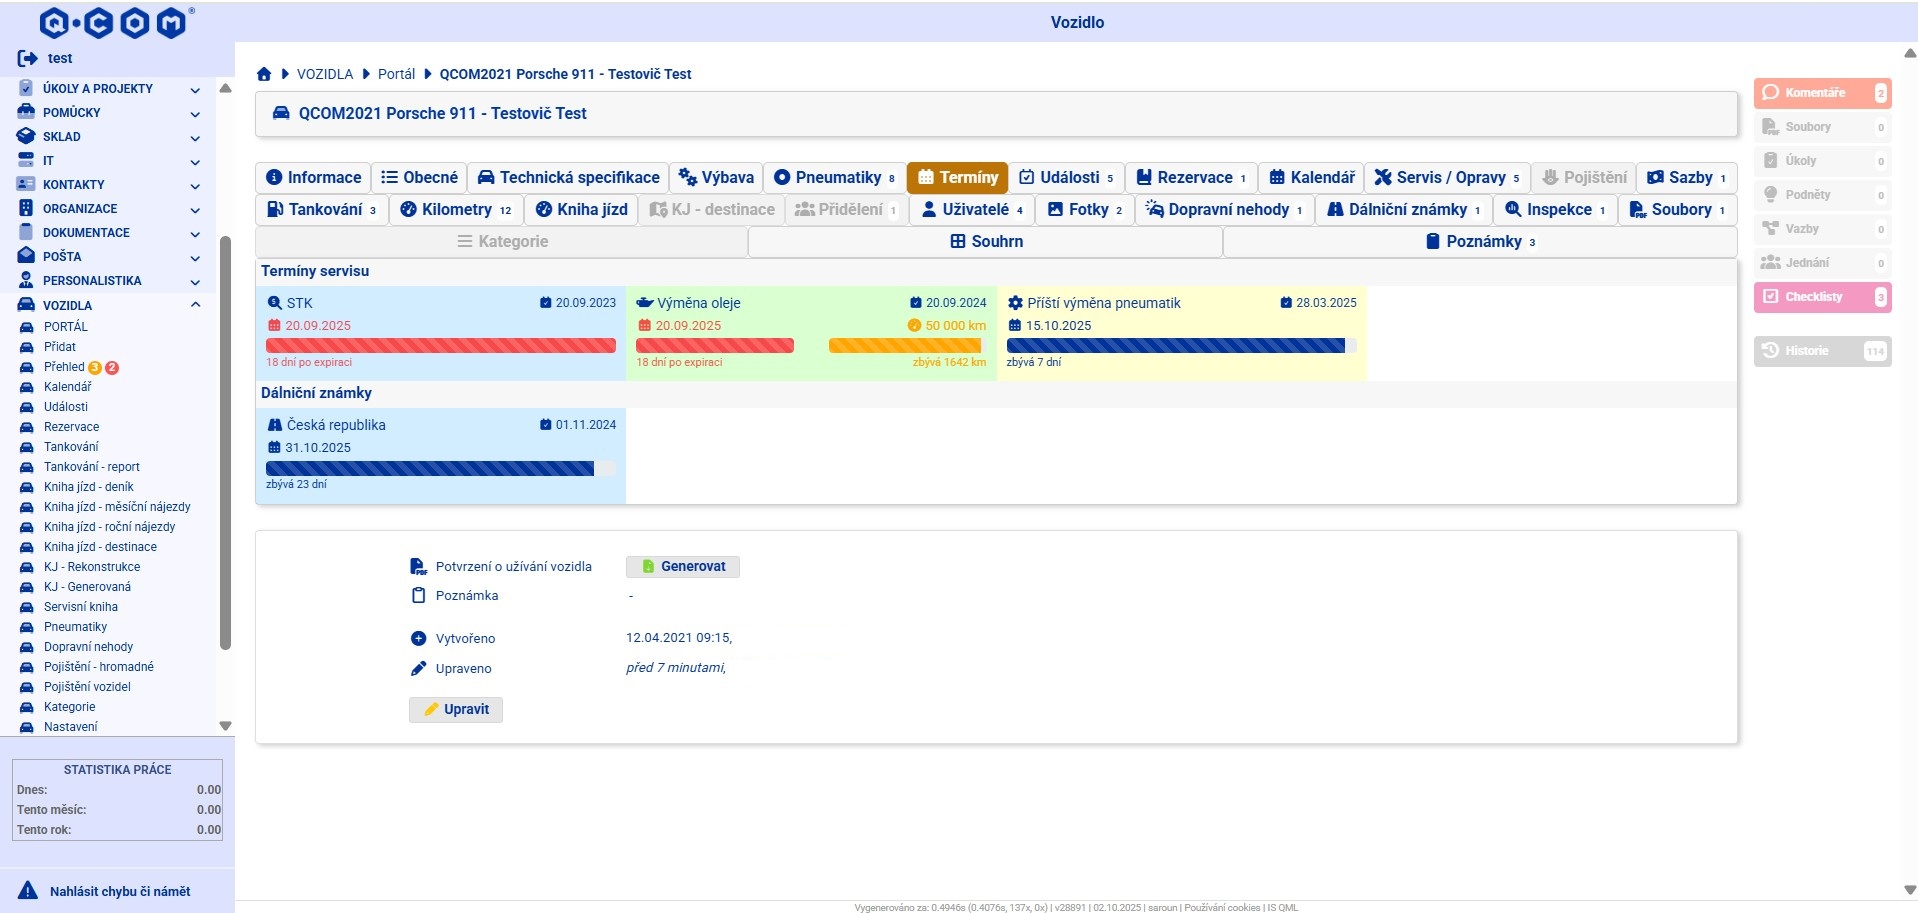Image resolution: width=1918 pixels, height=913 pixels.
Task: Collapse the VOZIDLA sidebar section
Action: click(195, 305)
